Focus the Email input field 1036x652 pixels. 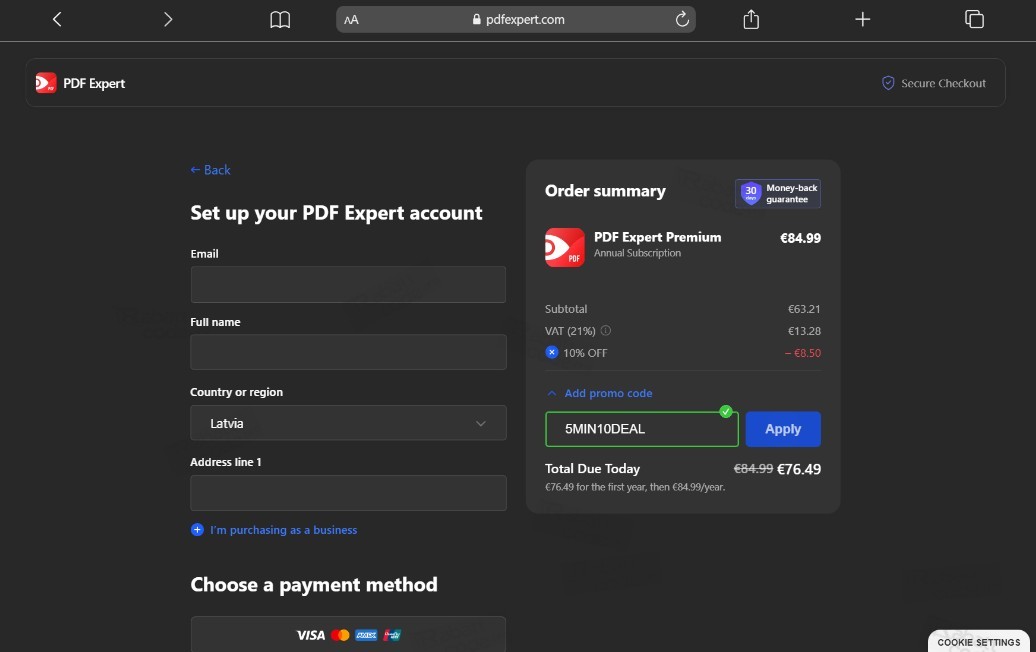pos(348,285)
